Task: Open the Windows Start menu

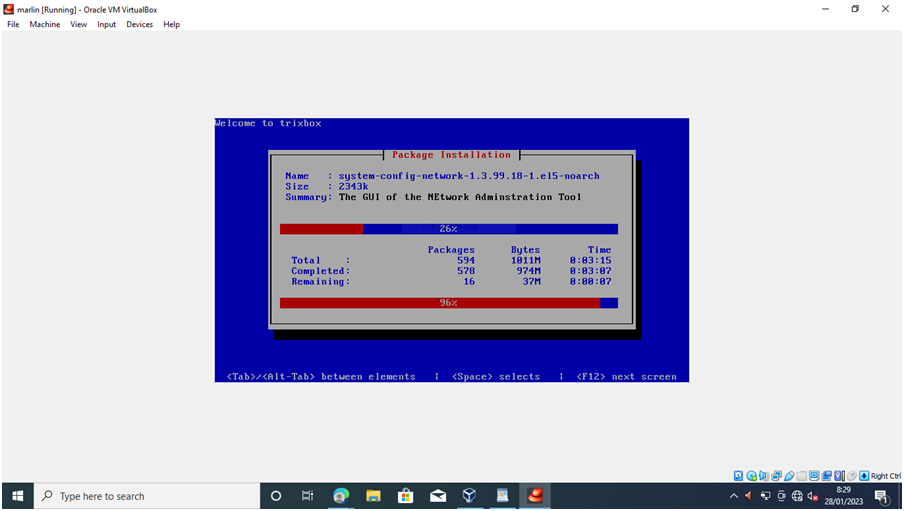Action: click(17, 496)
